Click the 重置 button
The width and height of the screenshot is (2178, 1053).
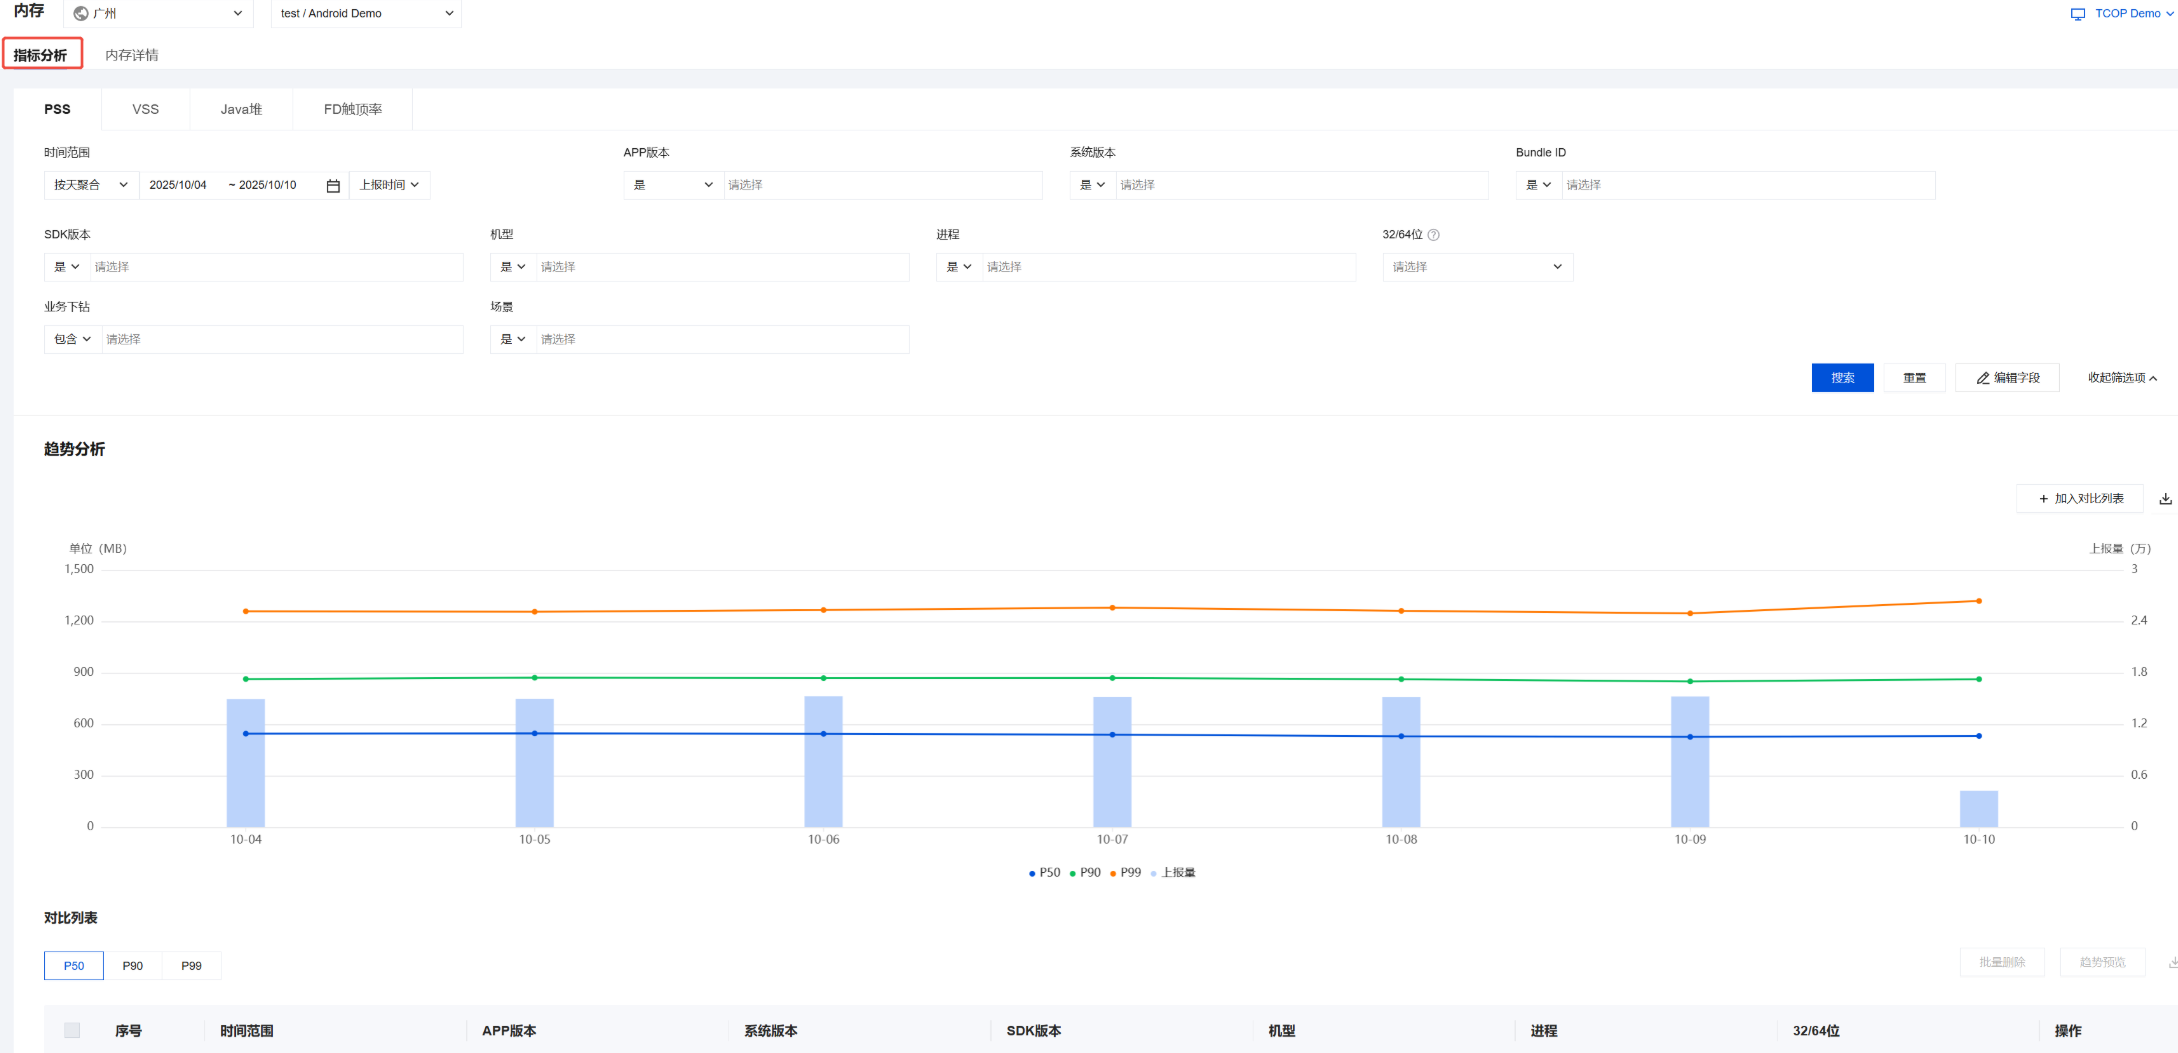coord(1914,378)
